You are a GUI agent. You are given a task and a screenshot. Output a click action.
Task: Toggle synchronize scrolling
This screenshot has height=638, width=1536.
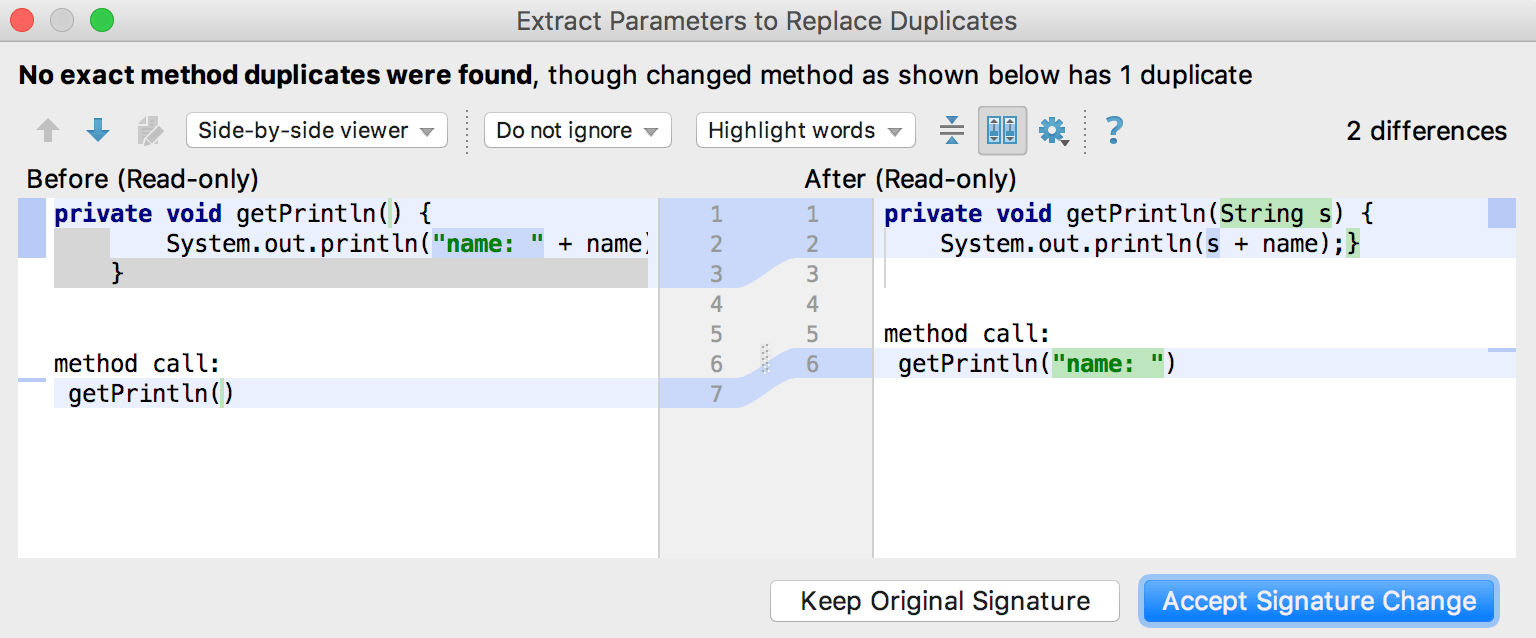pyautogui.click(x=1002, y=131)
